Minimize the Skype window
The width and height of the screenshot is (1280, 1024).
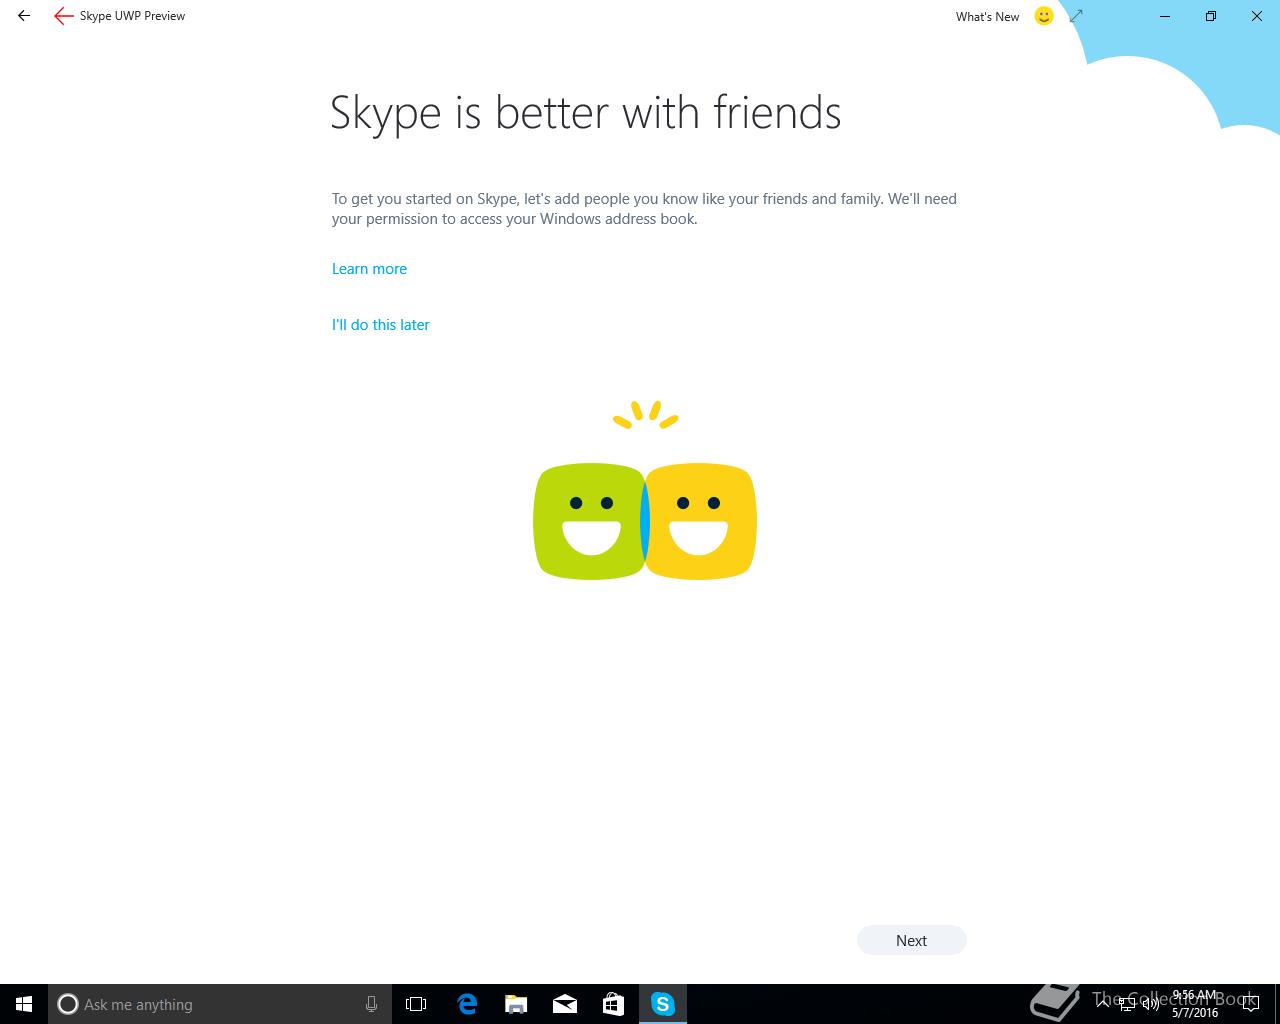1165,16
